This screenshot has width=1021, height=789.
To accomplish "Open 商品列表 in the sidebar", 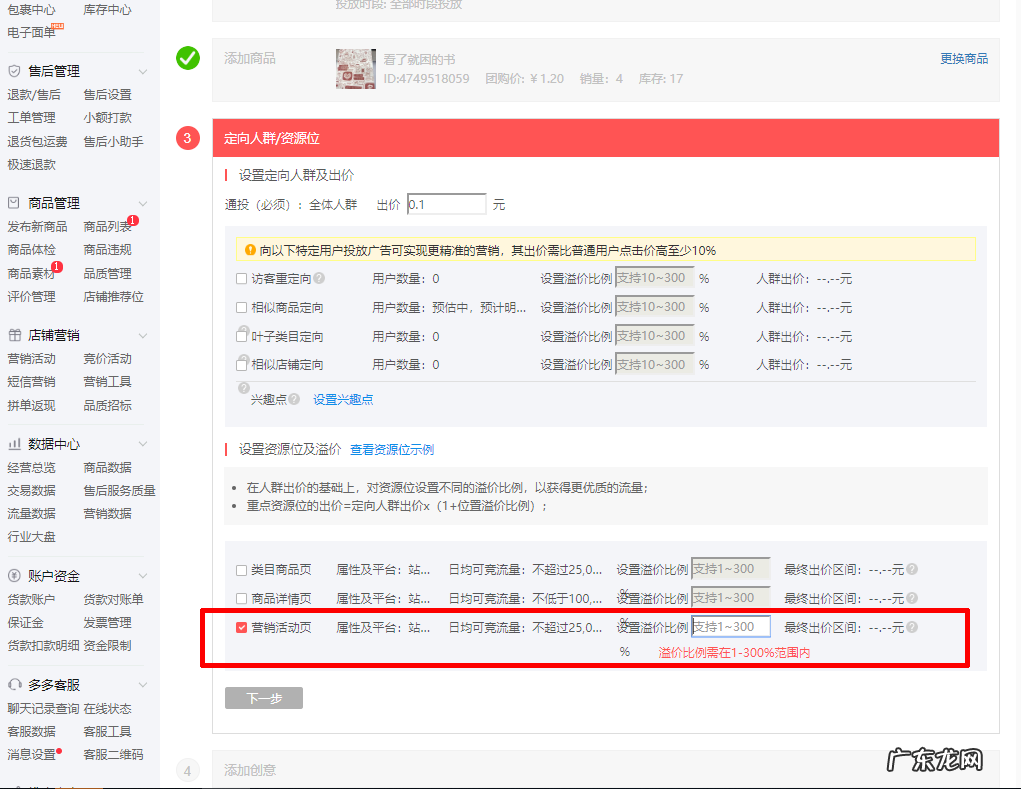I will 105,225.
